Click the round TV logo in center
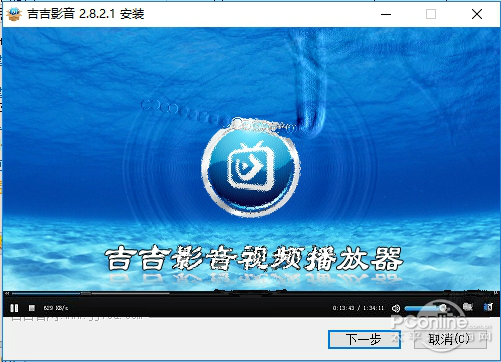The image size is (501, 362). (251, 167)
